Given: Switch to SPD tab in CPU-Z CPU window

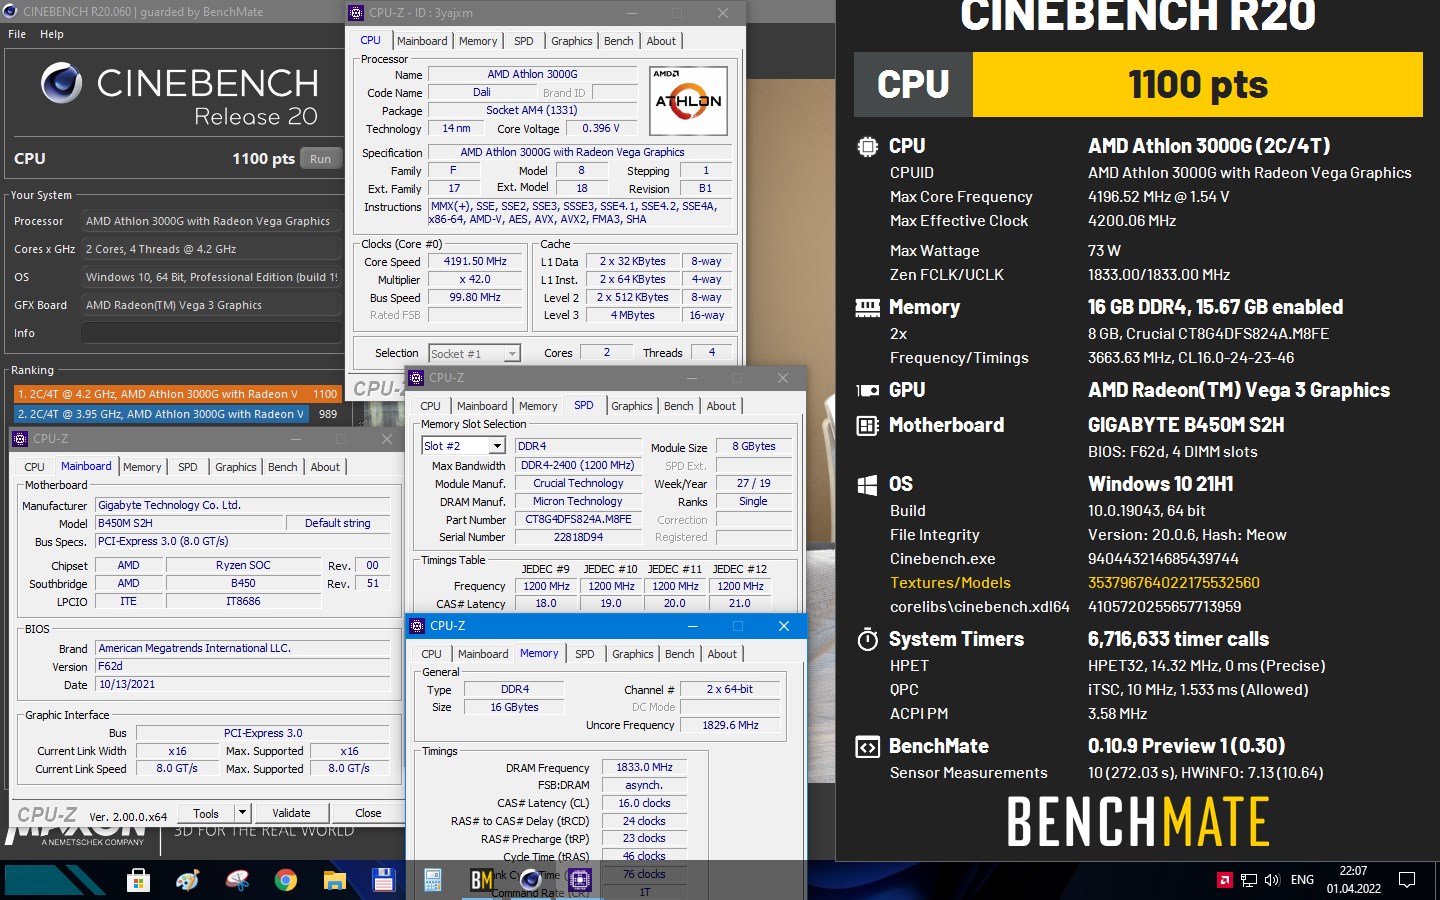Looking at the screenshot, I should pyautogui.click(x=524, y=41).
